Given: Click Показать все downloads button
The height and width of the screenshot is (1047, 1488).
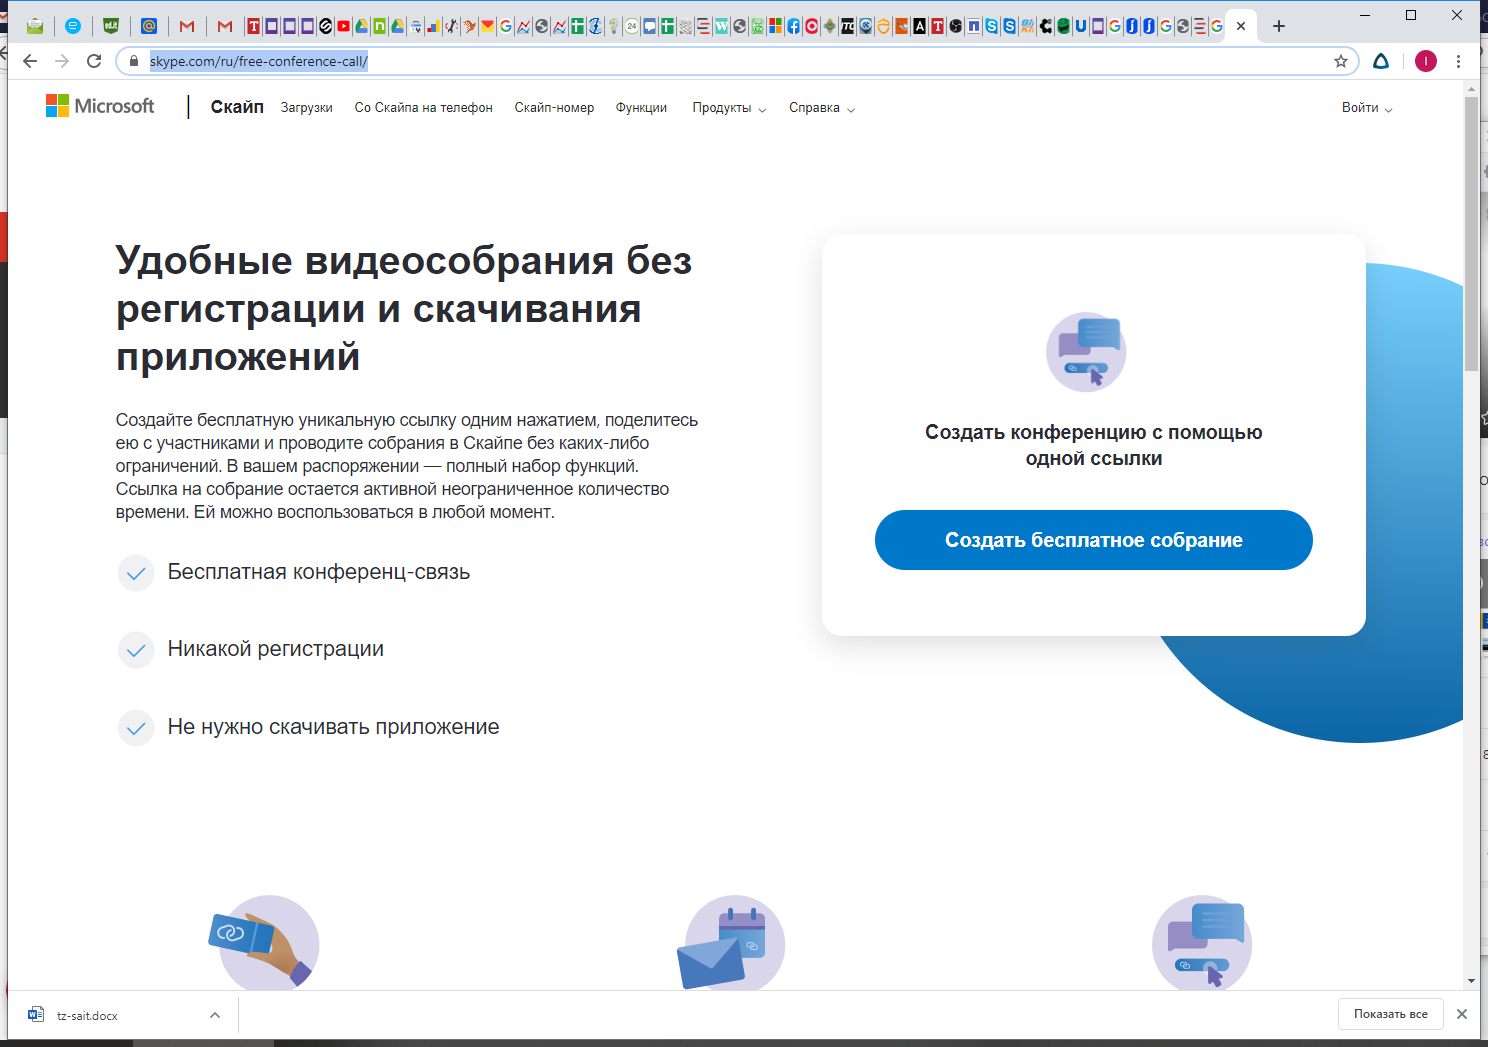Looking at the screenshot, I should pos(1391,1014).
